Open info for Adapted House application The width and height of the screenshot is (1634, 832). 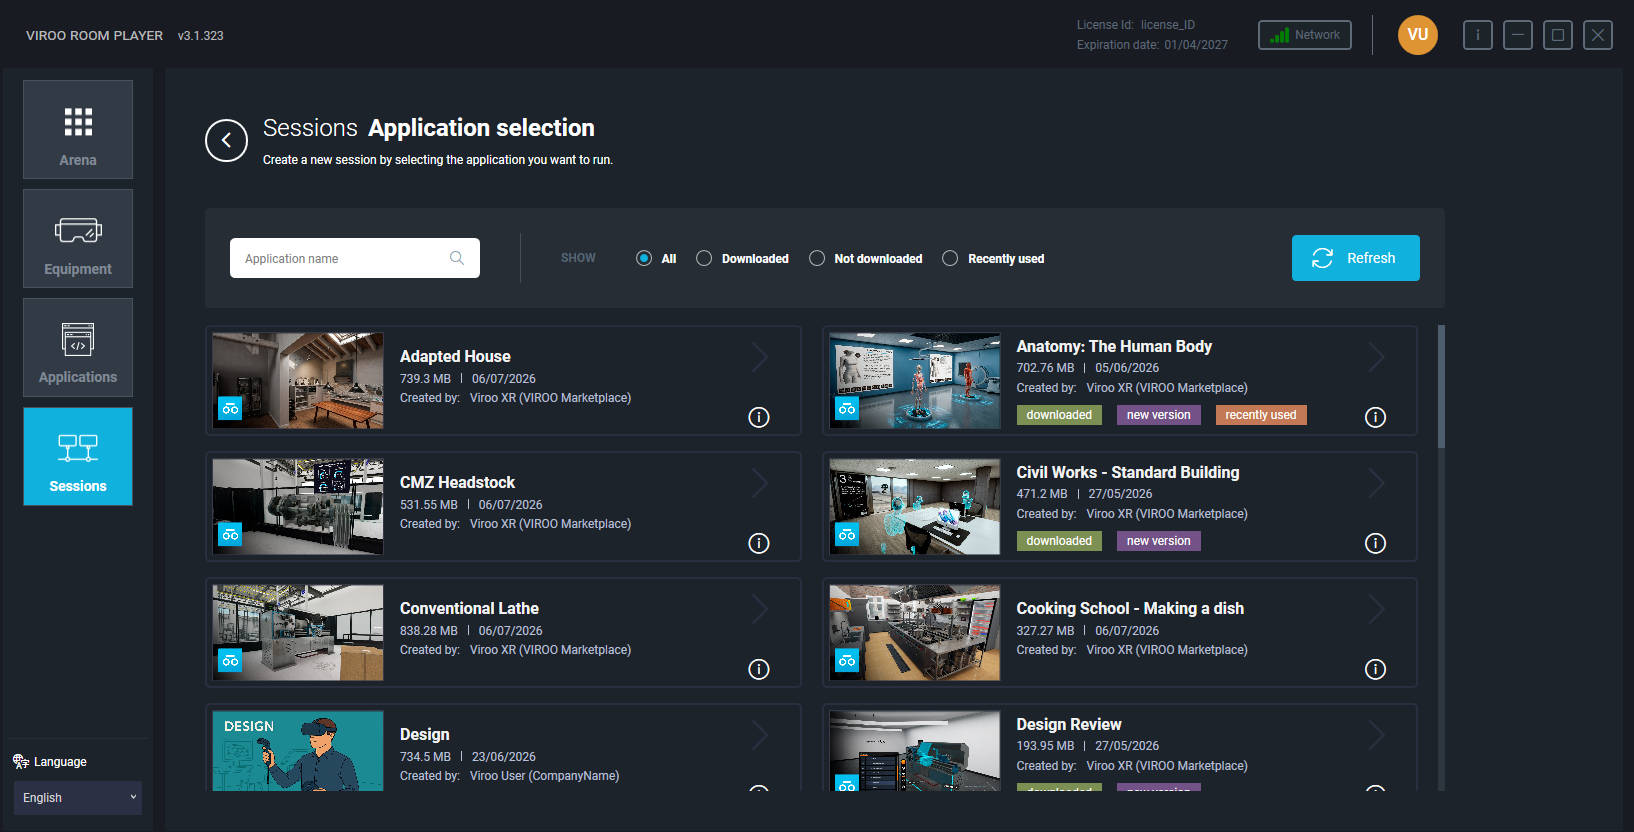pos(759,417)
